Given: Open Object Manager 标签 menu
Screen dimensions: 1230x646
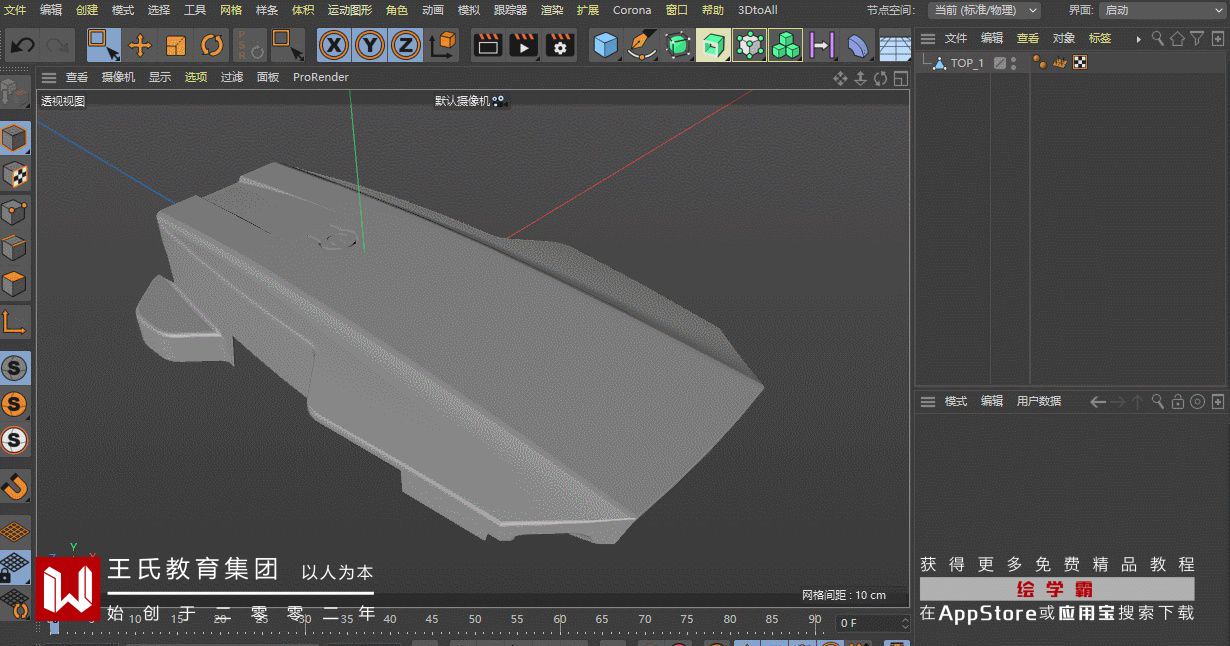Looking at the screenshot, I should (x=1100, y=38).
